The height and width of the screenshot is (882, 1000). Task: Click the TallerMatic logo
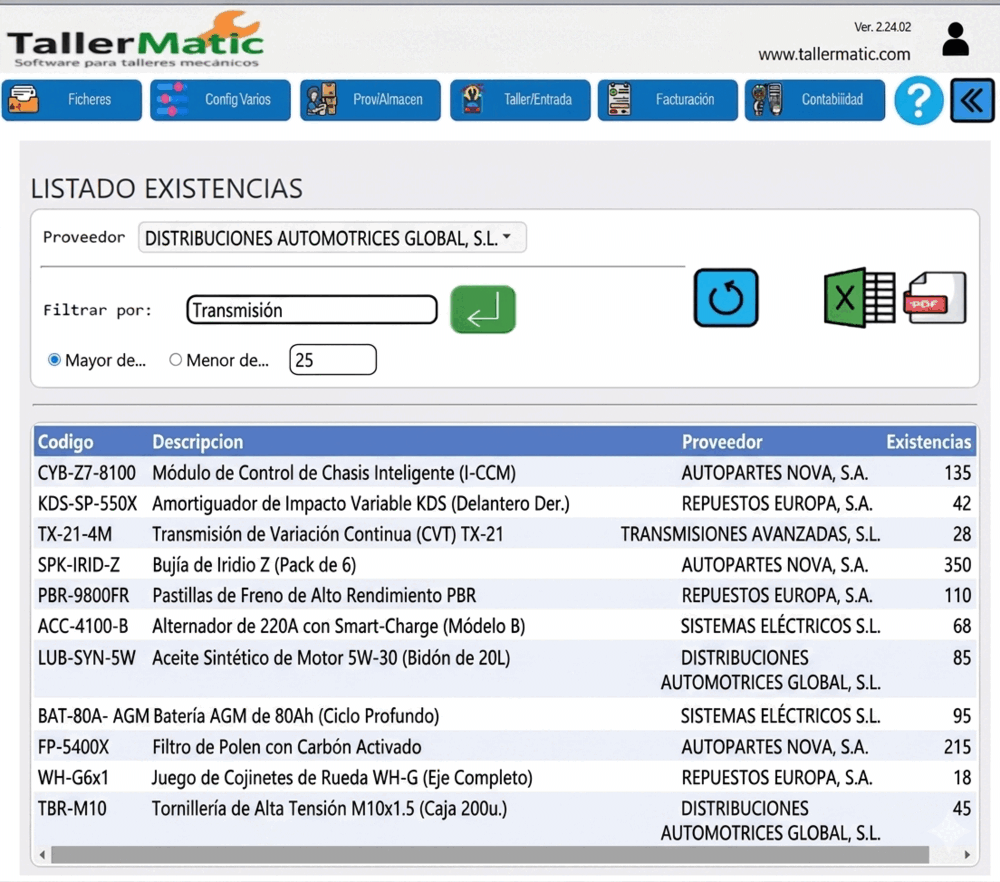click(136, 40)
